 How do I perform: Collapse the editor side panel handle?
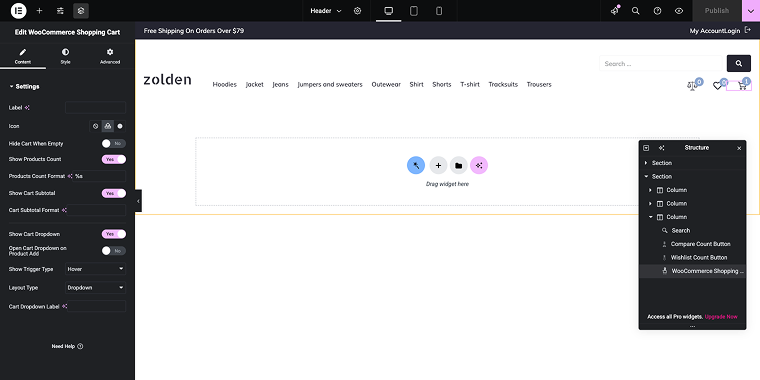click(138, 201)
